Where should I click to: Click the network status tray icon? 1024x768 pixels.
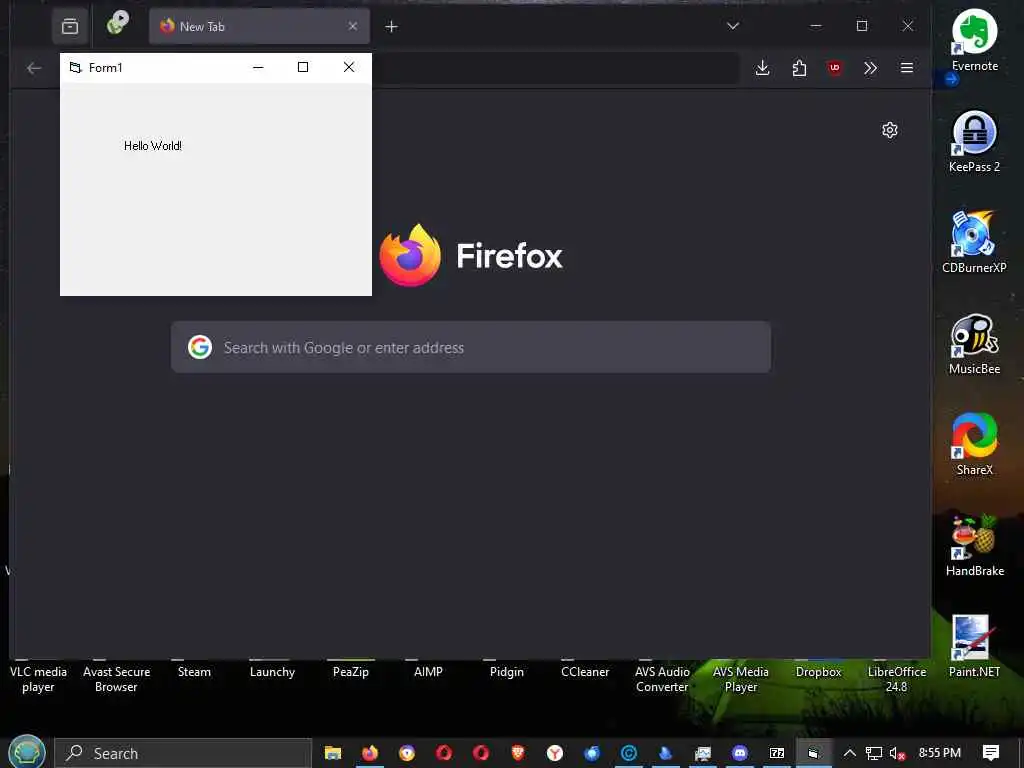point(874,753)
